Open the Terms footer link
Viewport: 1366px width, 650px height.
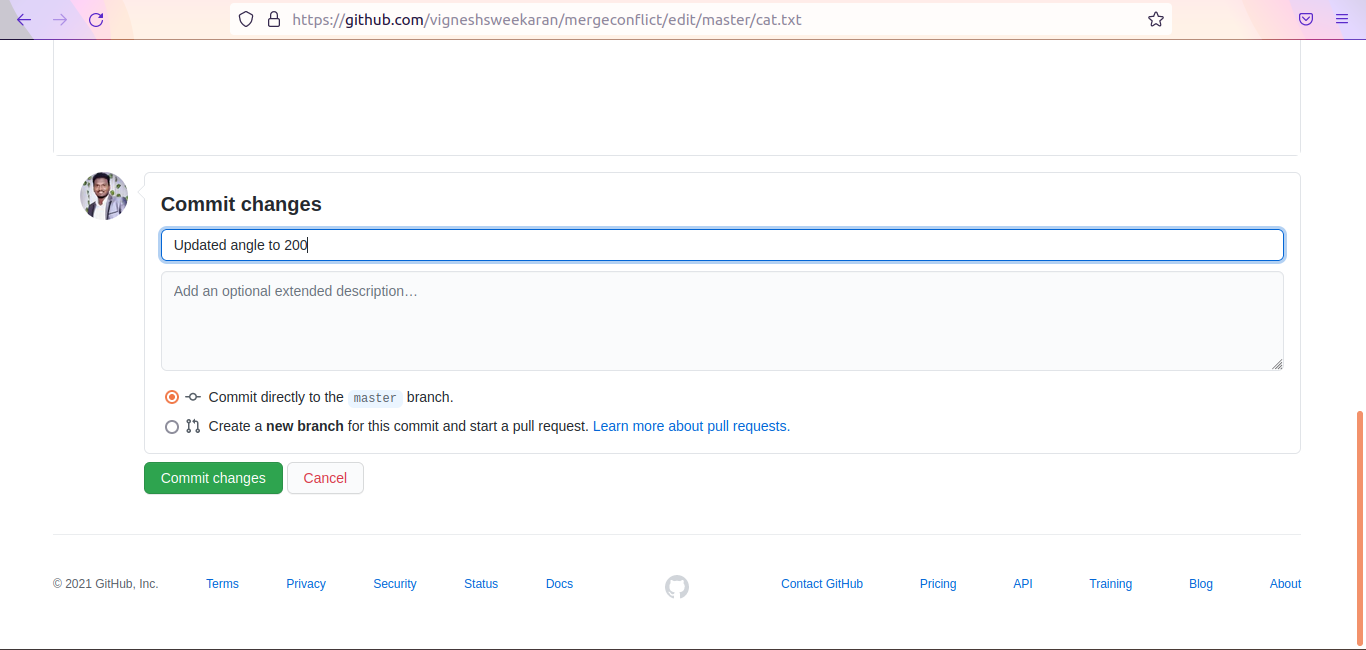tap(222, 584)
